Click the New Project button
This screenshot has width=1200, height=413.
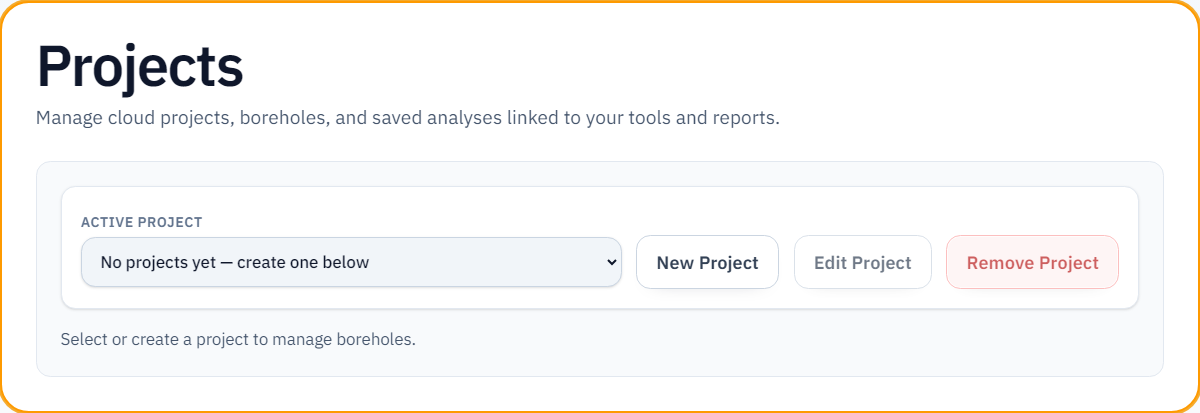707,263
